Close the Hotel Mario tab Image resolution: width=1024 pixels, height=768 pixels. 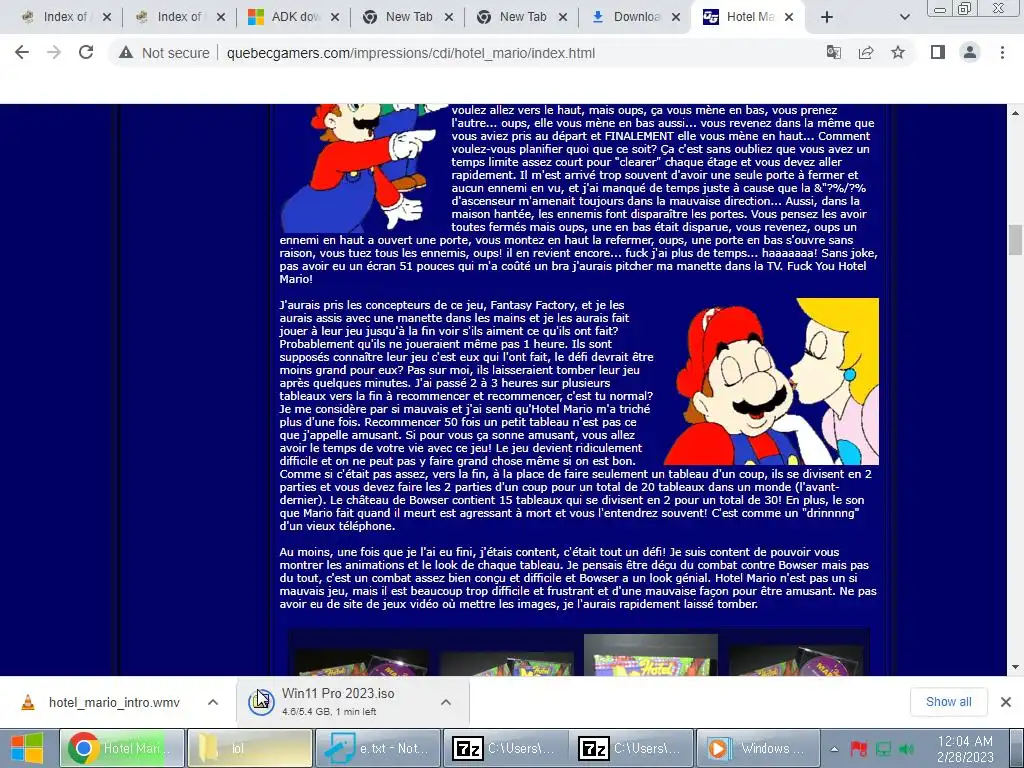(789, 17)
